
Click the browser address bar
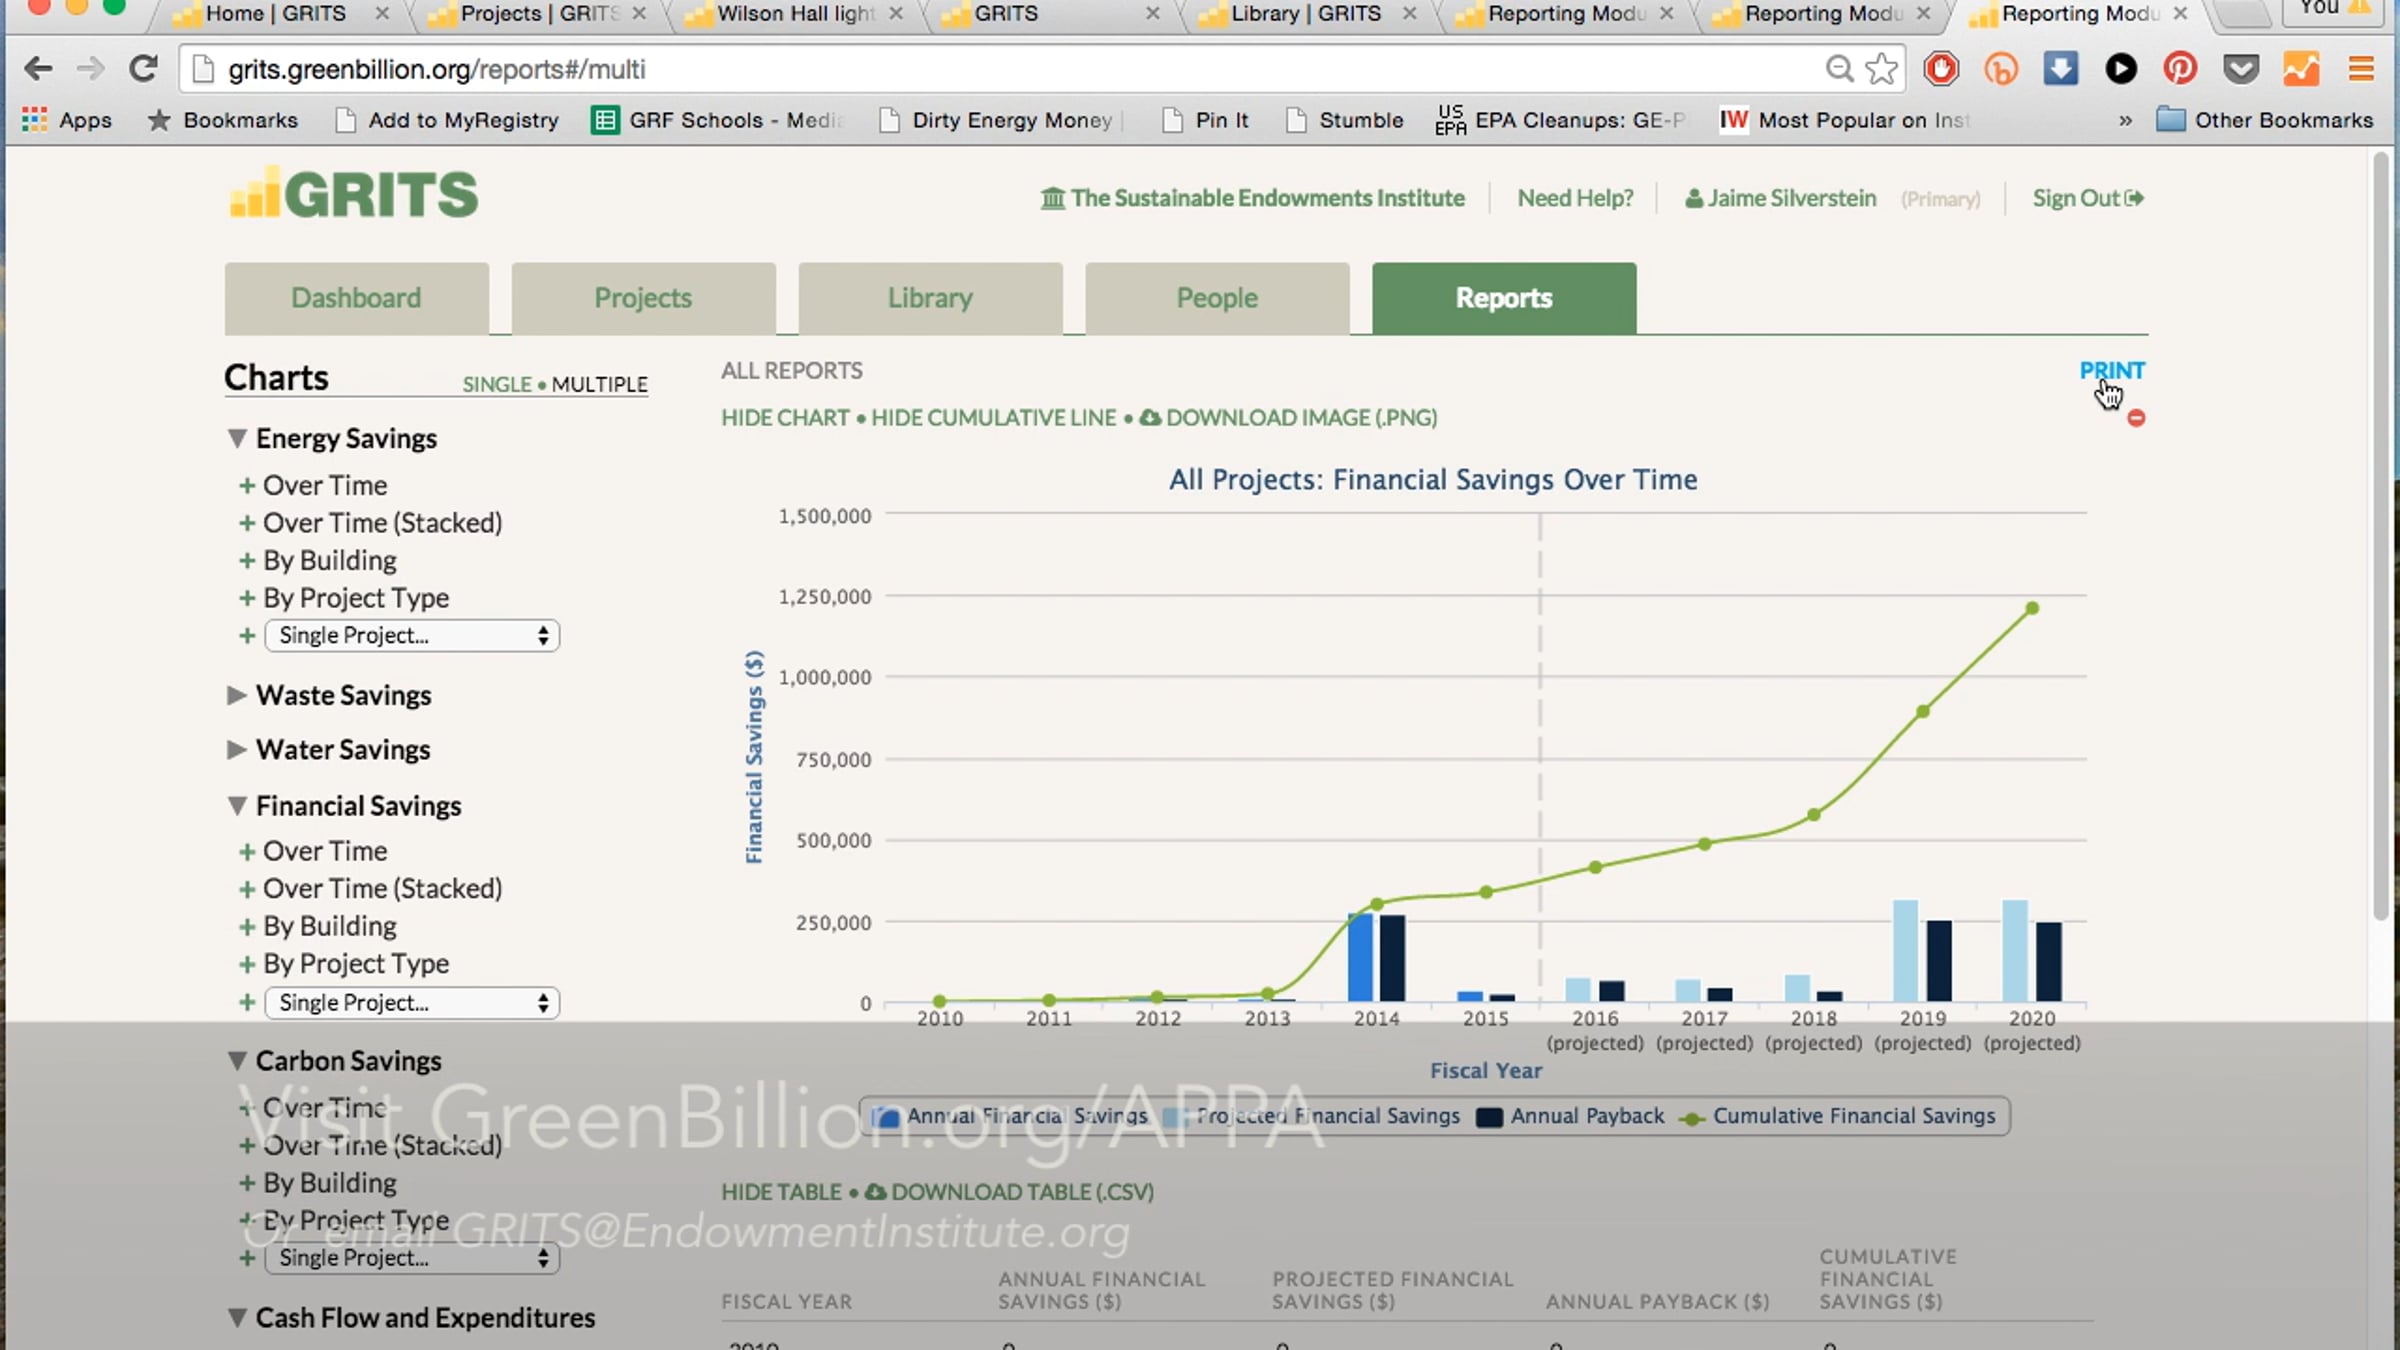tap(1000, 69)
